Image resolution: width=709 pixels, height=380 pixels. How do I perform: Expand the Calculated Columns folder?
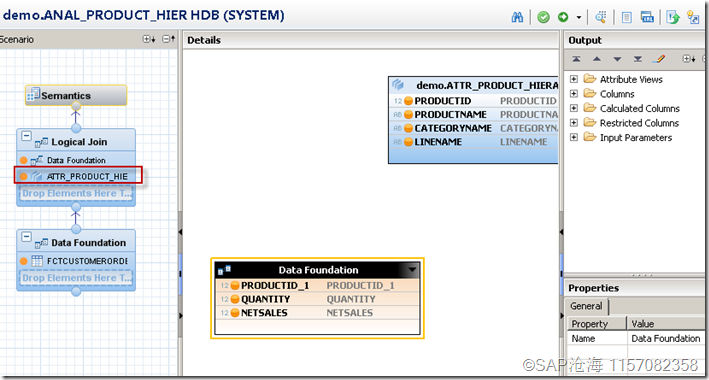click(x=574, y=109)
